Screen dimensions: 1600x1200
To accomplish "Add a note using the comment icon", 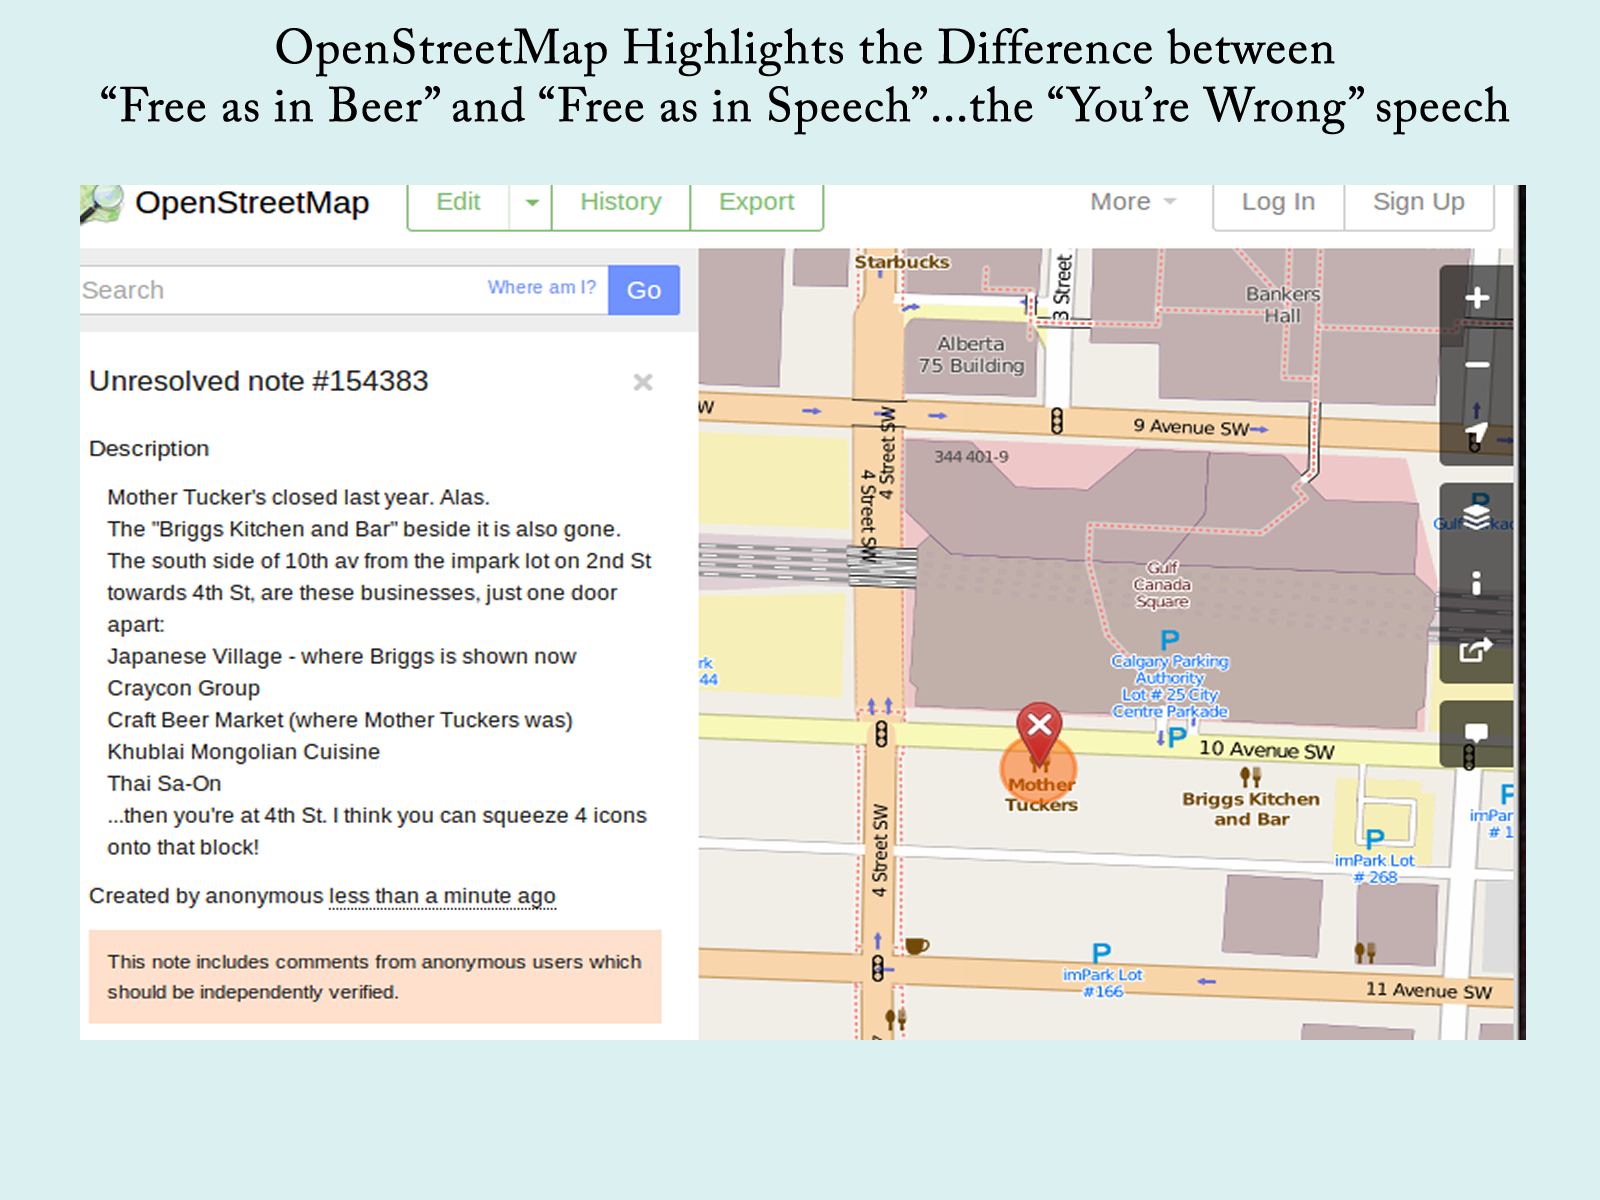I will pos(1476,733).
